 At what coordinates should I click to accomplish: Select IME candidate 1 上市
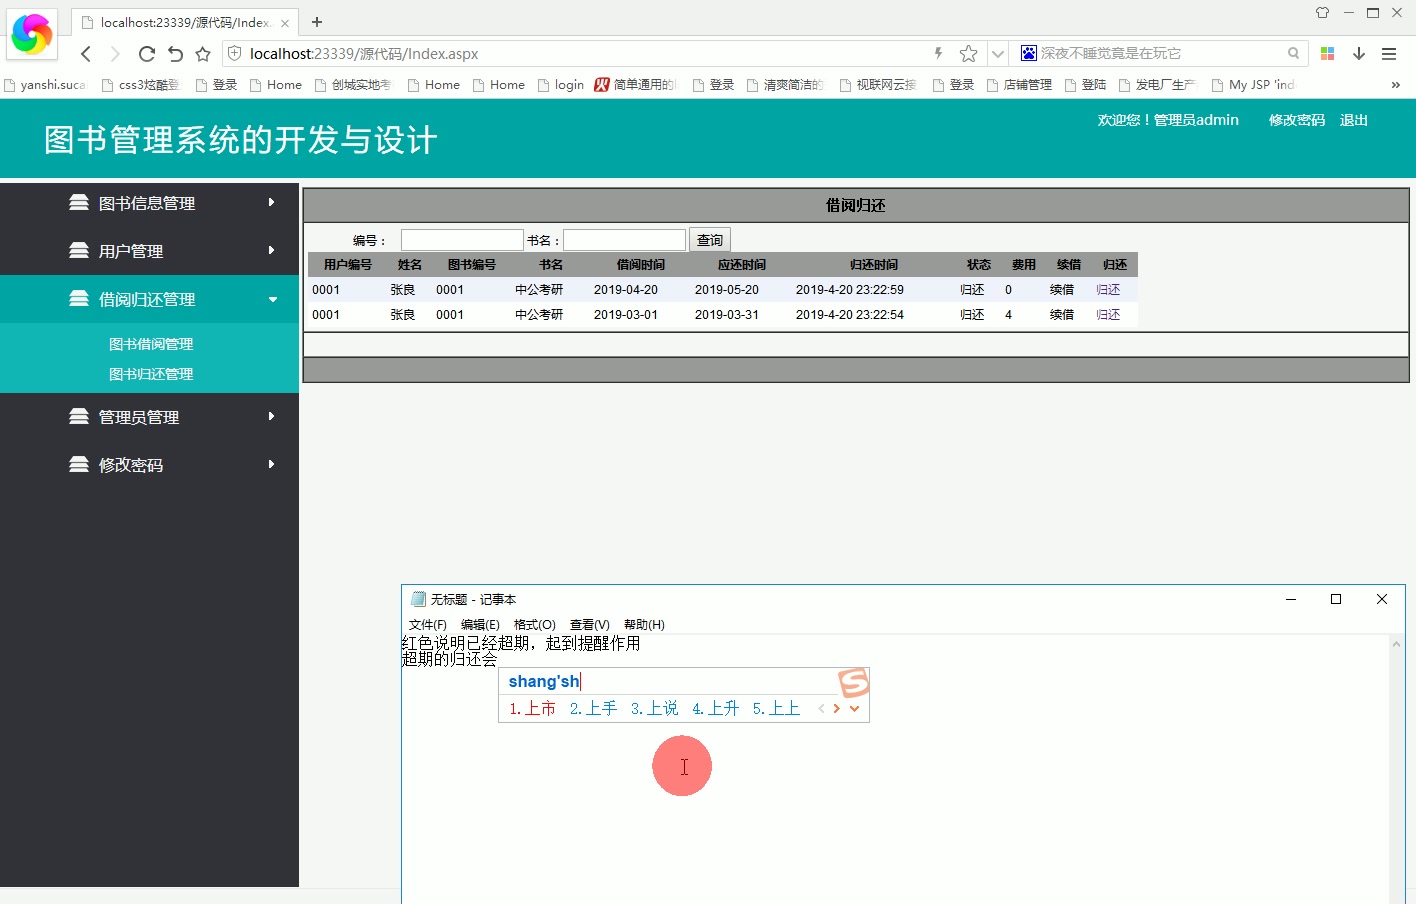click(532, 708)
